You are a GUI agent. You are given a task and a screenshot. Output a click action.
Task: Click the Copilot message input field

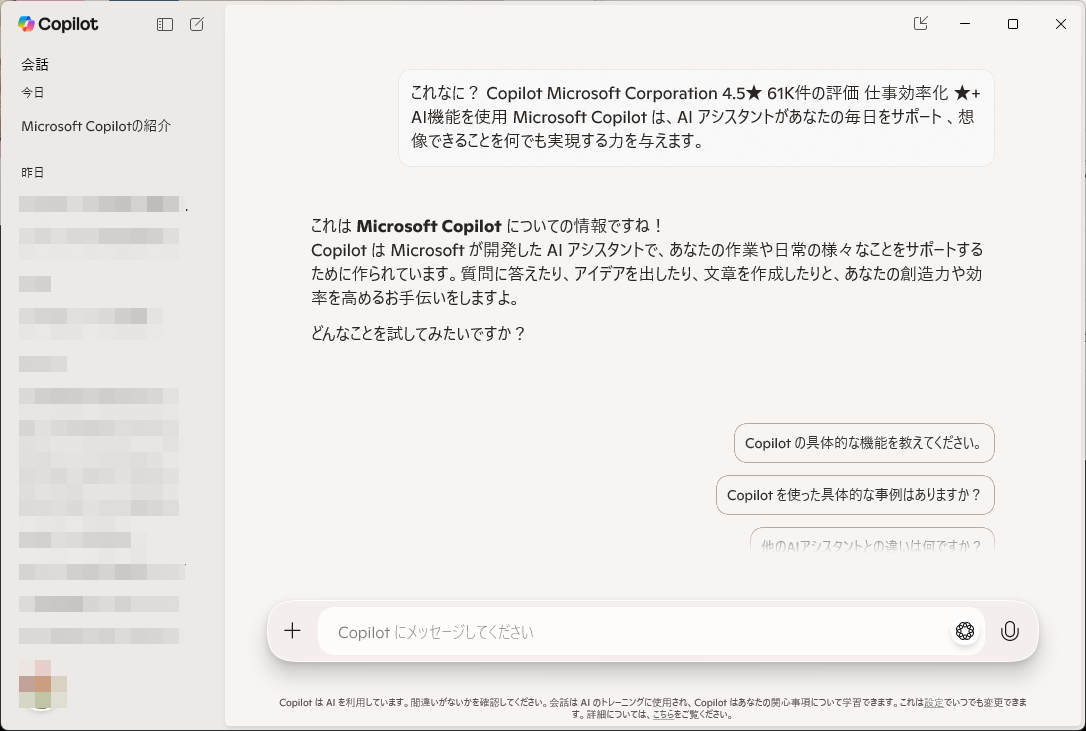pyautogui.click(x=600, y=631)
